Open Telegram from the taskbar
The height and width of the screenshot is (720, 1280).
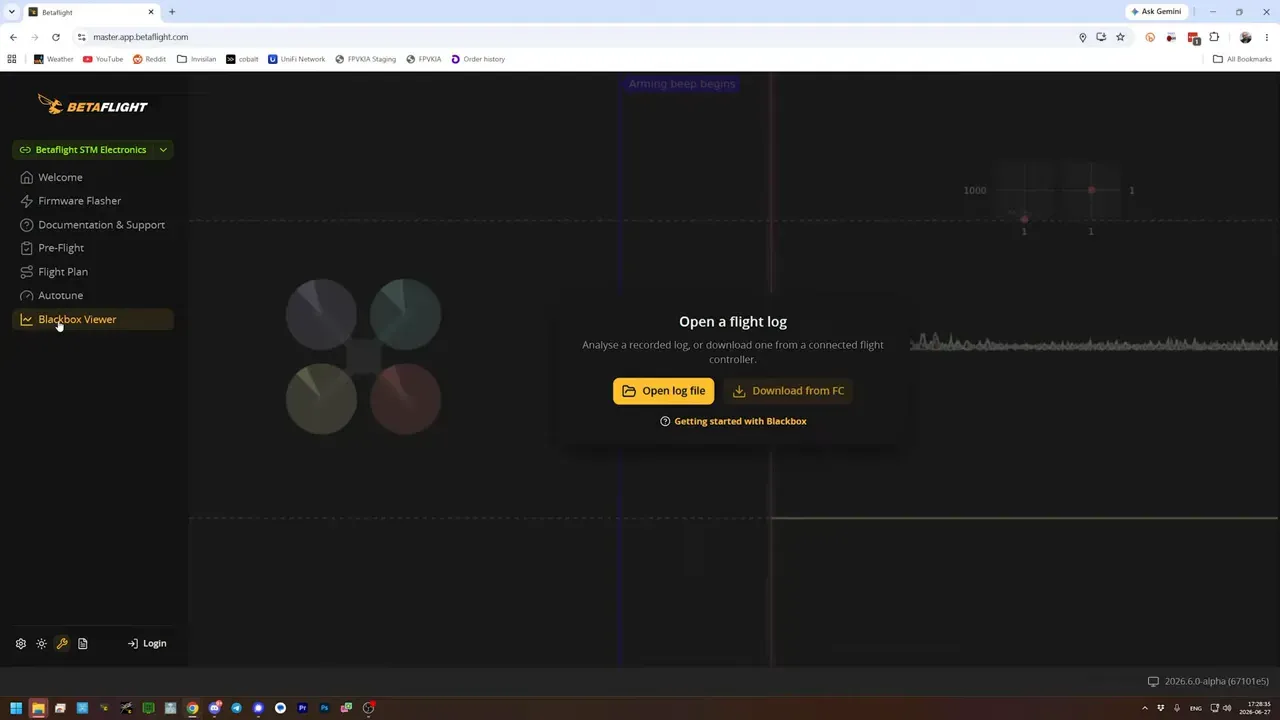pos(236,708)
